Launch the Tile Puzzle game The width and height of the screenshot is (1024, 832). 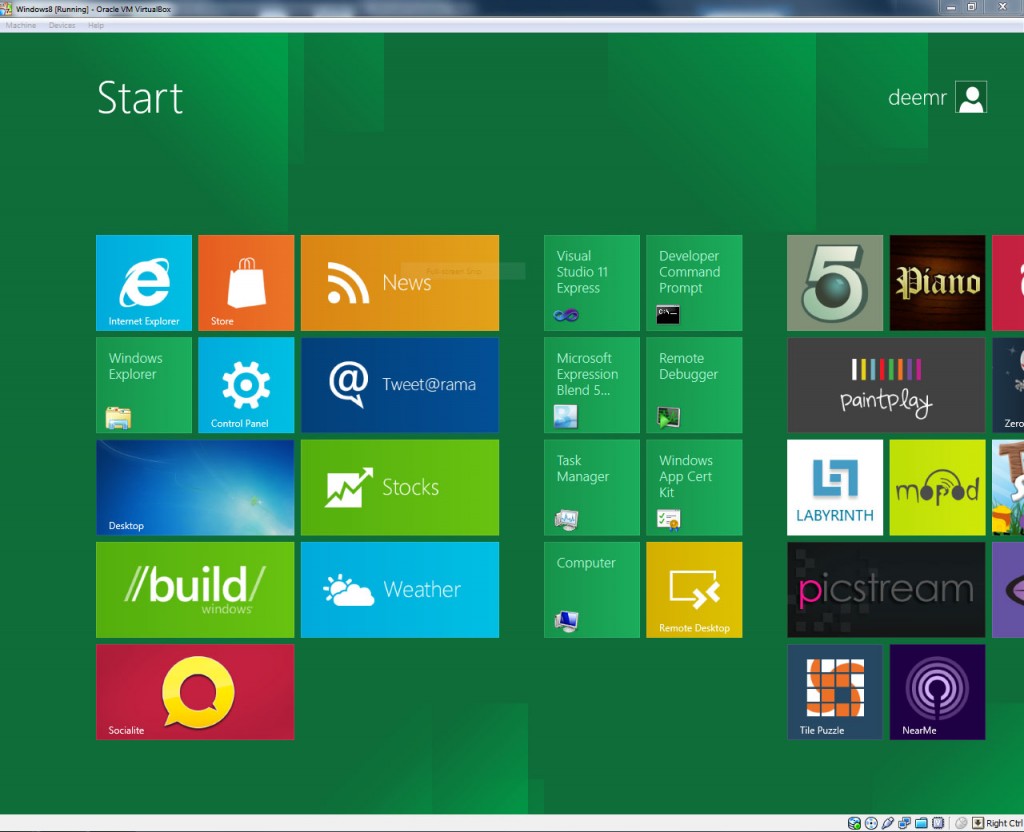point(834,692)
